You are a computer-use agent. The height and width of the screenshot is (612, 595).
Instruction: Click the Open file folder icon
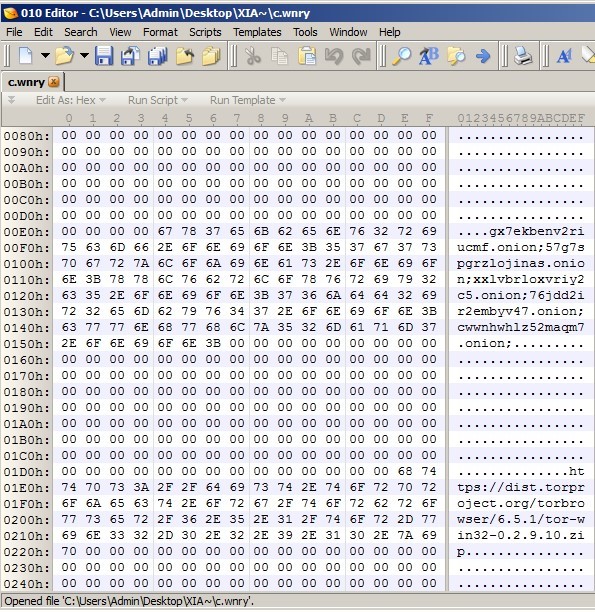point(64,56)
